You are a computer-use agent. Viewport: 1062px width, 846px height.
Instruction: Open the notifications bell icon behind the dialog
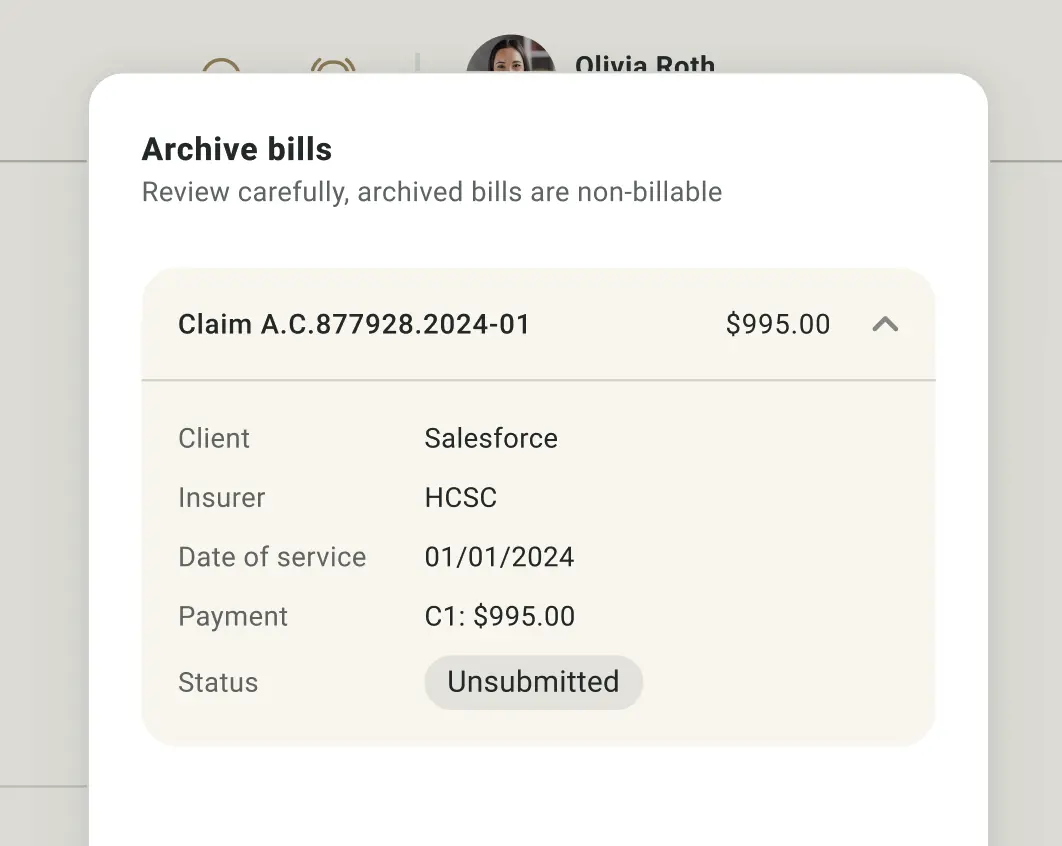pyautogui.click(x=333, y=65)
